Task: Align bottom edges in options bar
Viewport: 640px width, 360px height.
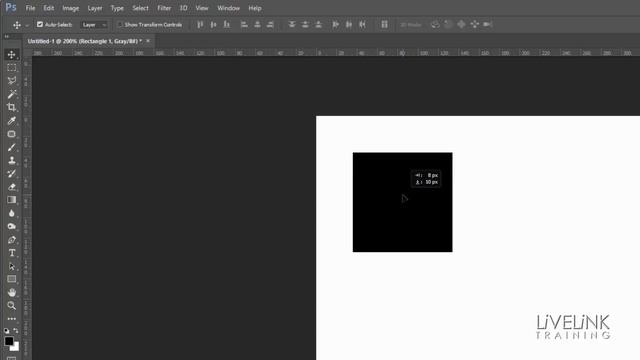Action: coord(227,24)
